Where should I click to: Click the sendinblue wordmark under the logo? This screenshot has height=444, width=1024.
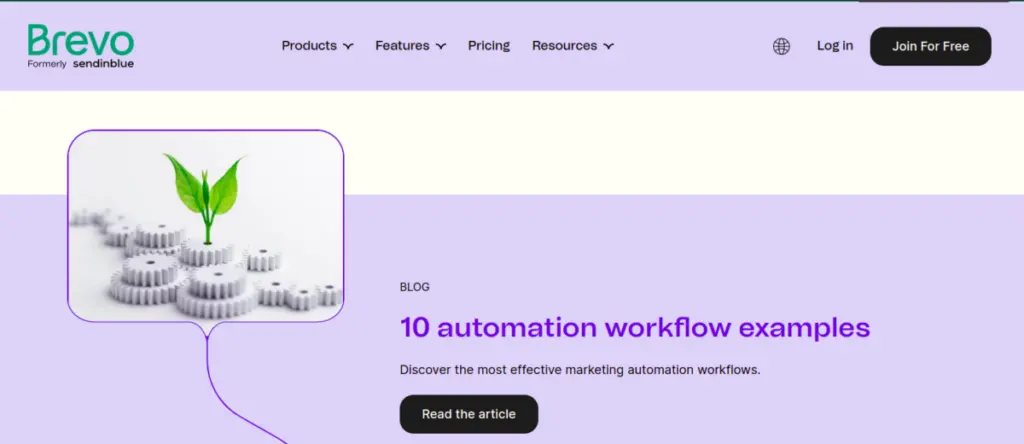point(103,64)
